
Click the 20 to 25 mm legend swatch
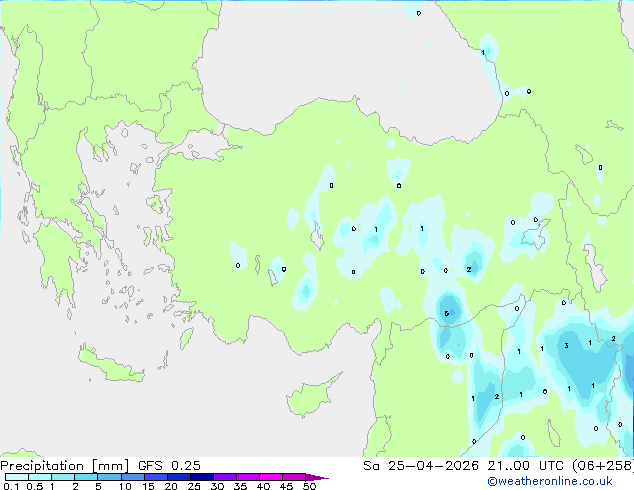pos(178,477)
